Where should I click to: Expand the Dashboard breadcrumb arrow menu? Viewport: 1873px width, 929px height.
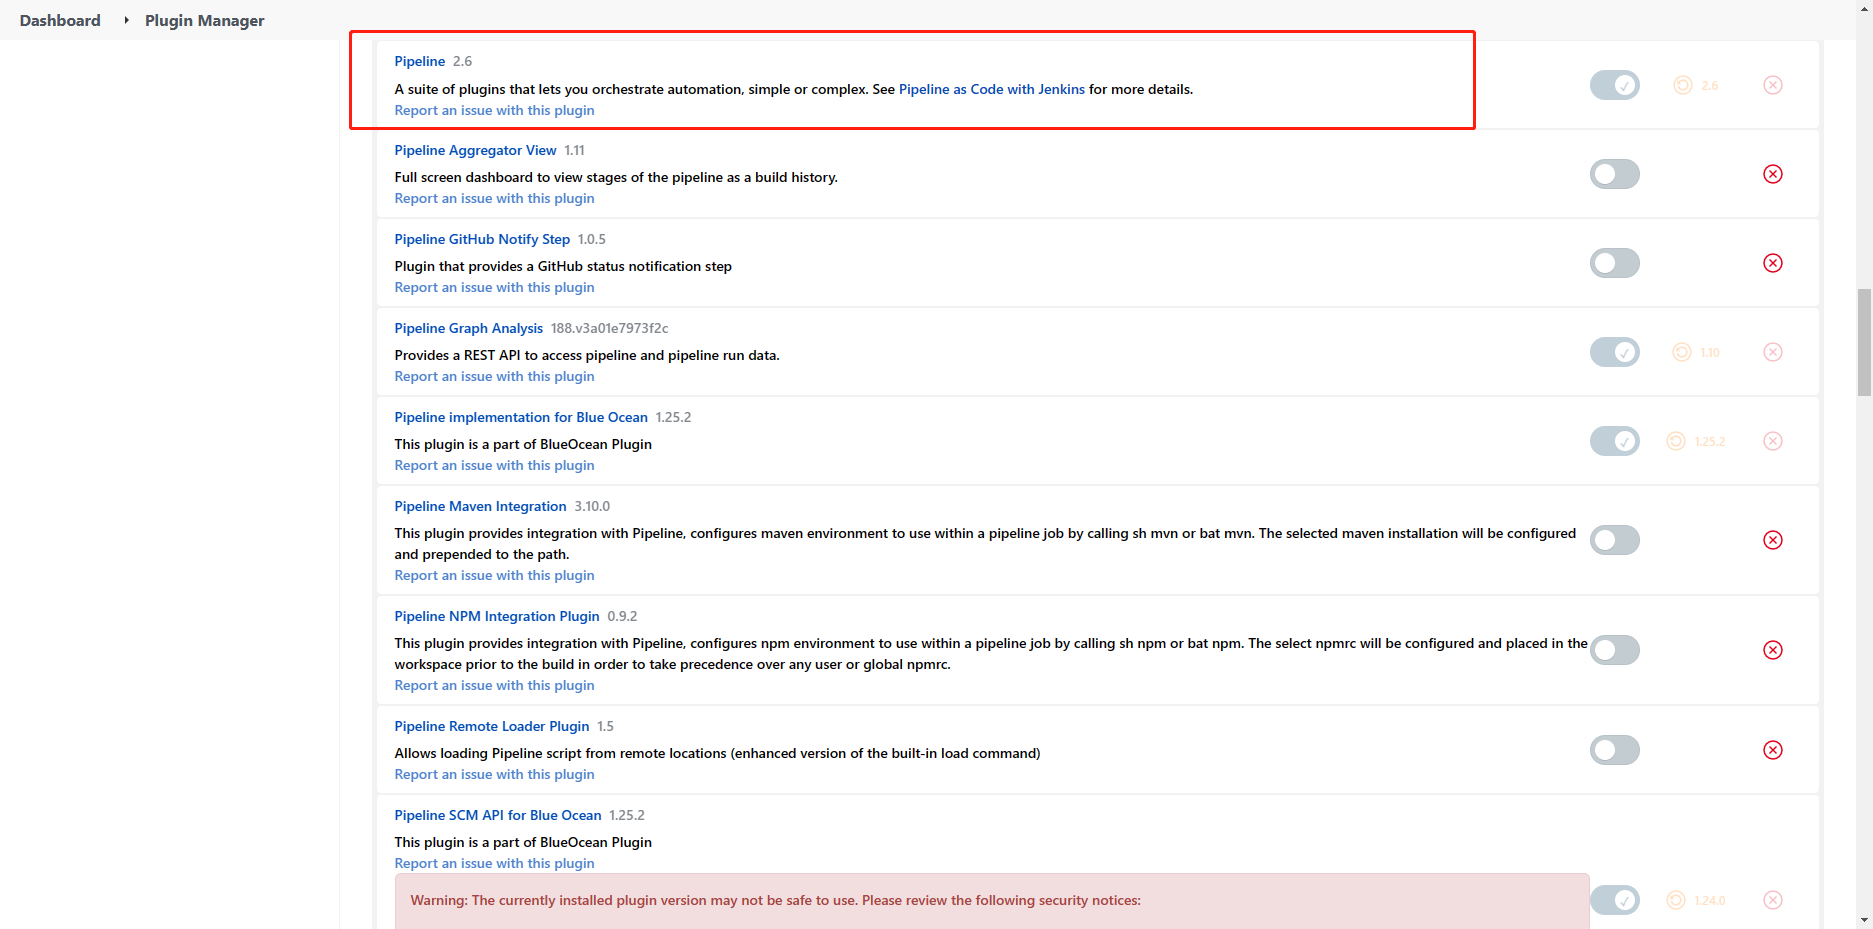[126, 20]
